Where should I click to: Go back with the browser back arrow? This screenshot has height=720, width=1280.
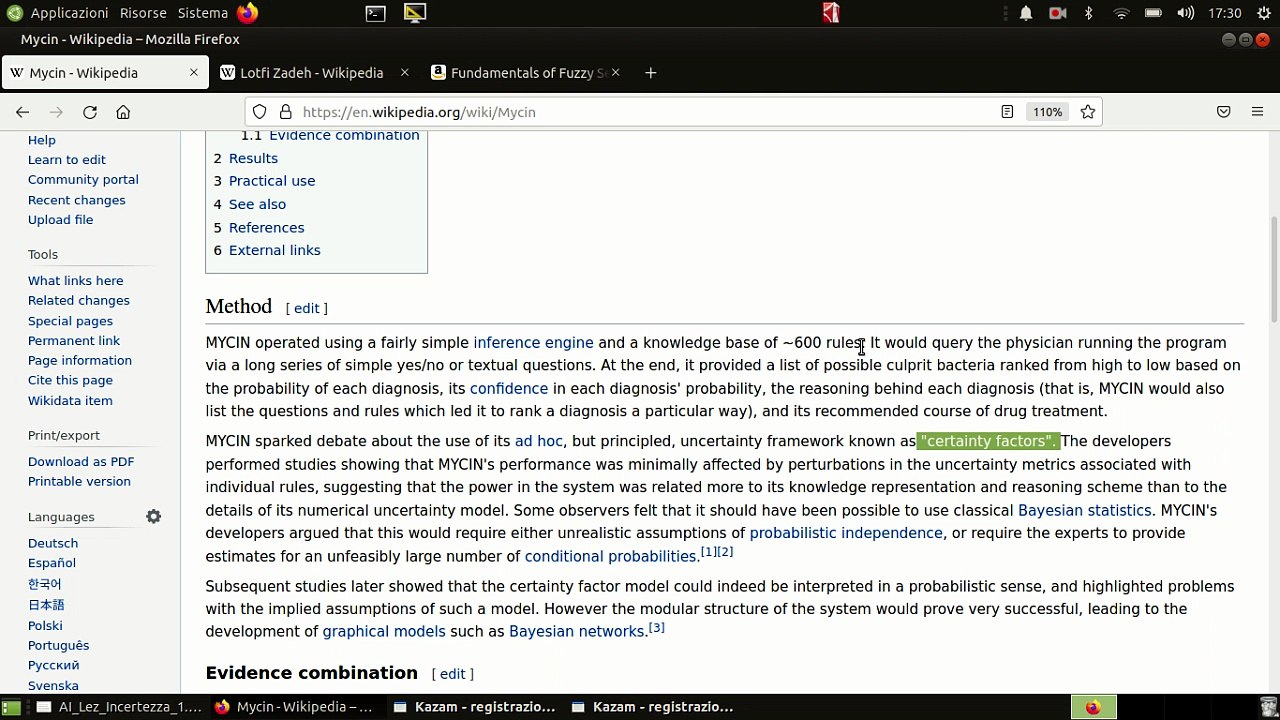coord(22,112)
